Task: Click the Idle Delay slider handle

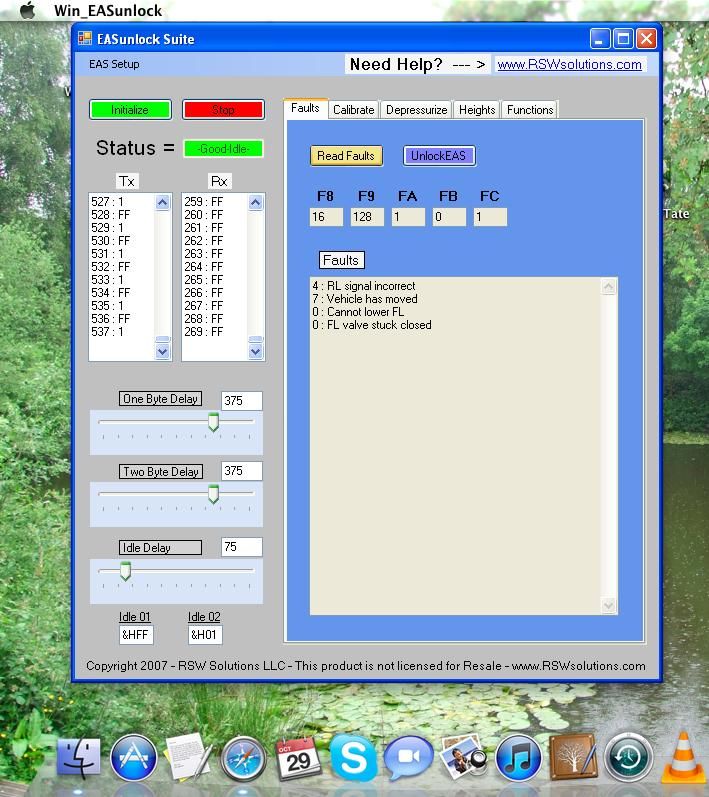Action: (125, 571)
